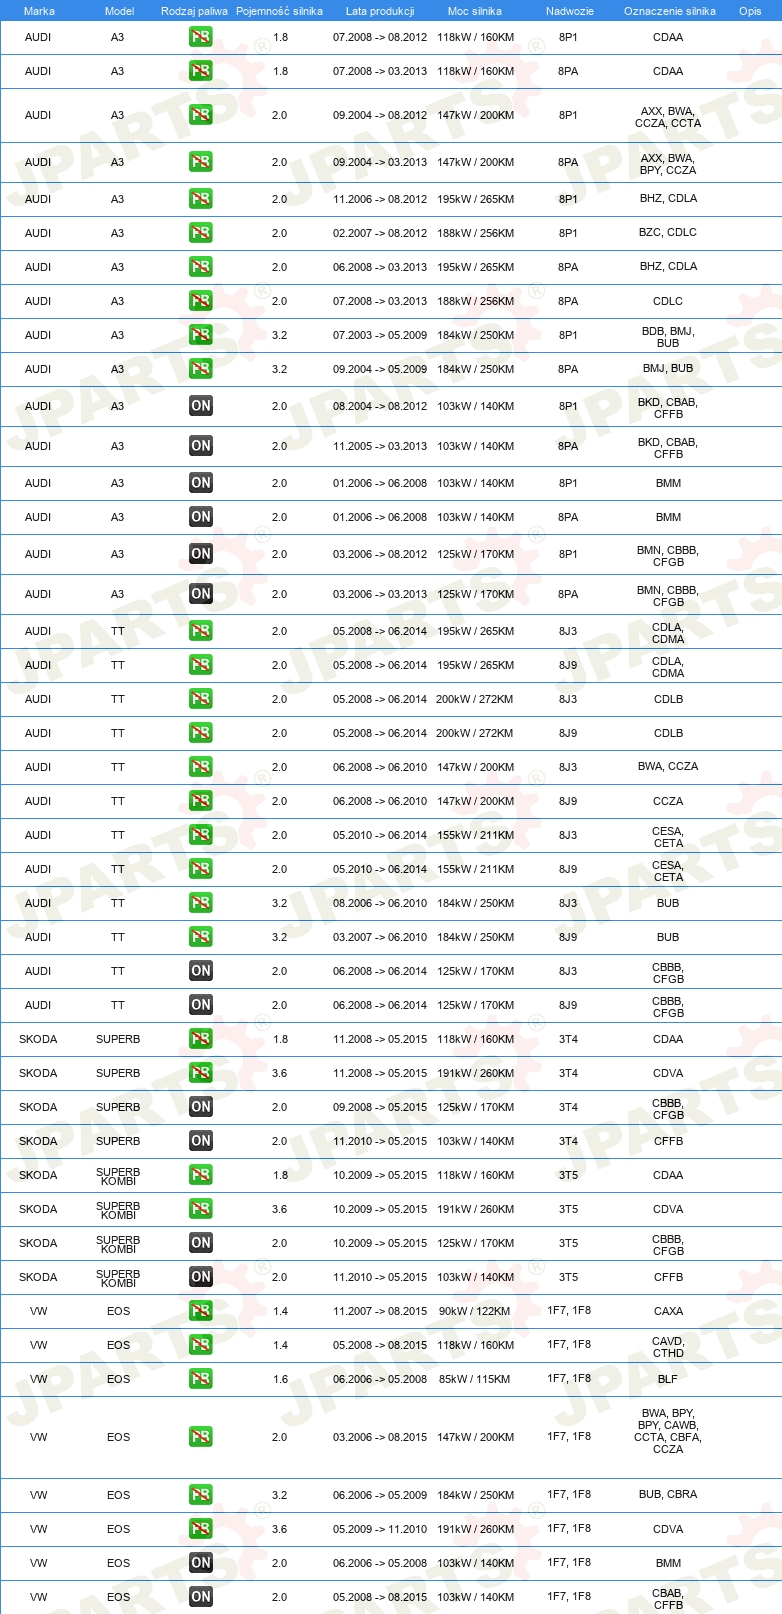Click 'SKODA' in Superb Kombi 103kW CFFB row
This screenshot has height=1614, width=782.
(38, 1277)
